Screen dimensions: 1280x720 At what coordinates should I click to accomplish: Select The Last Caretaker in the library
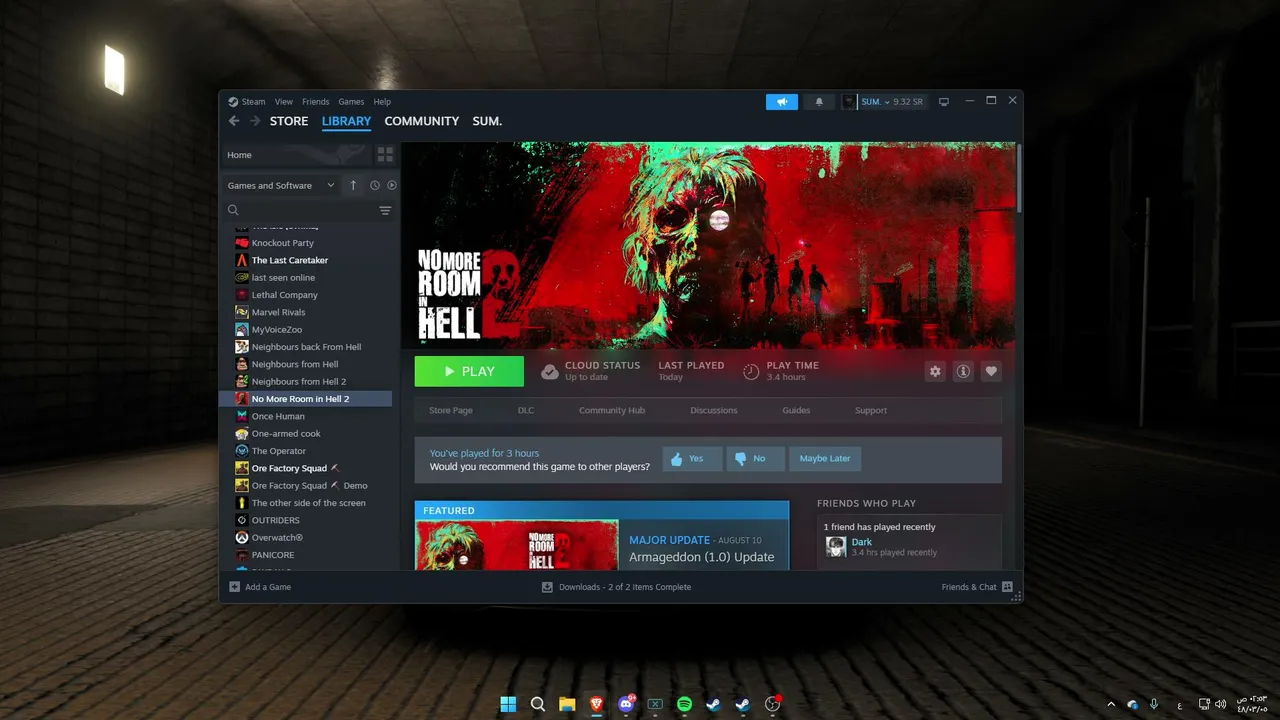pyautogui.click(x=290, y=260)
